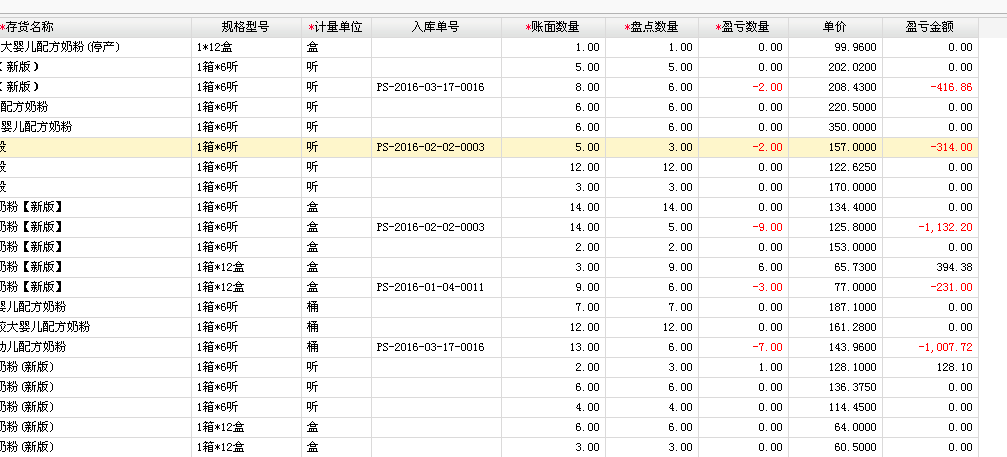
Task: Click the red -9.00 quantity cell
Action: [744, 227]
